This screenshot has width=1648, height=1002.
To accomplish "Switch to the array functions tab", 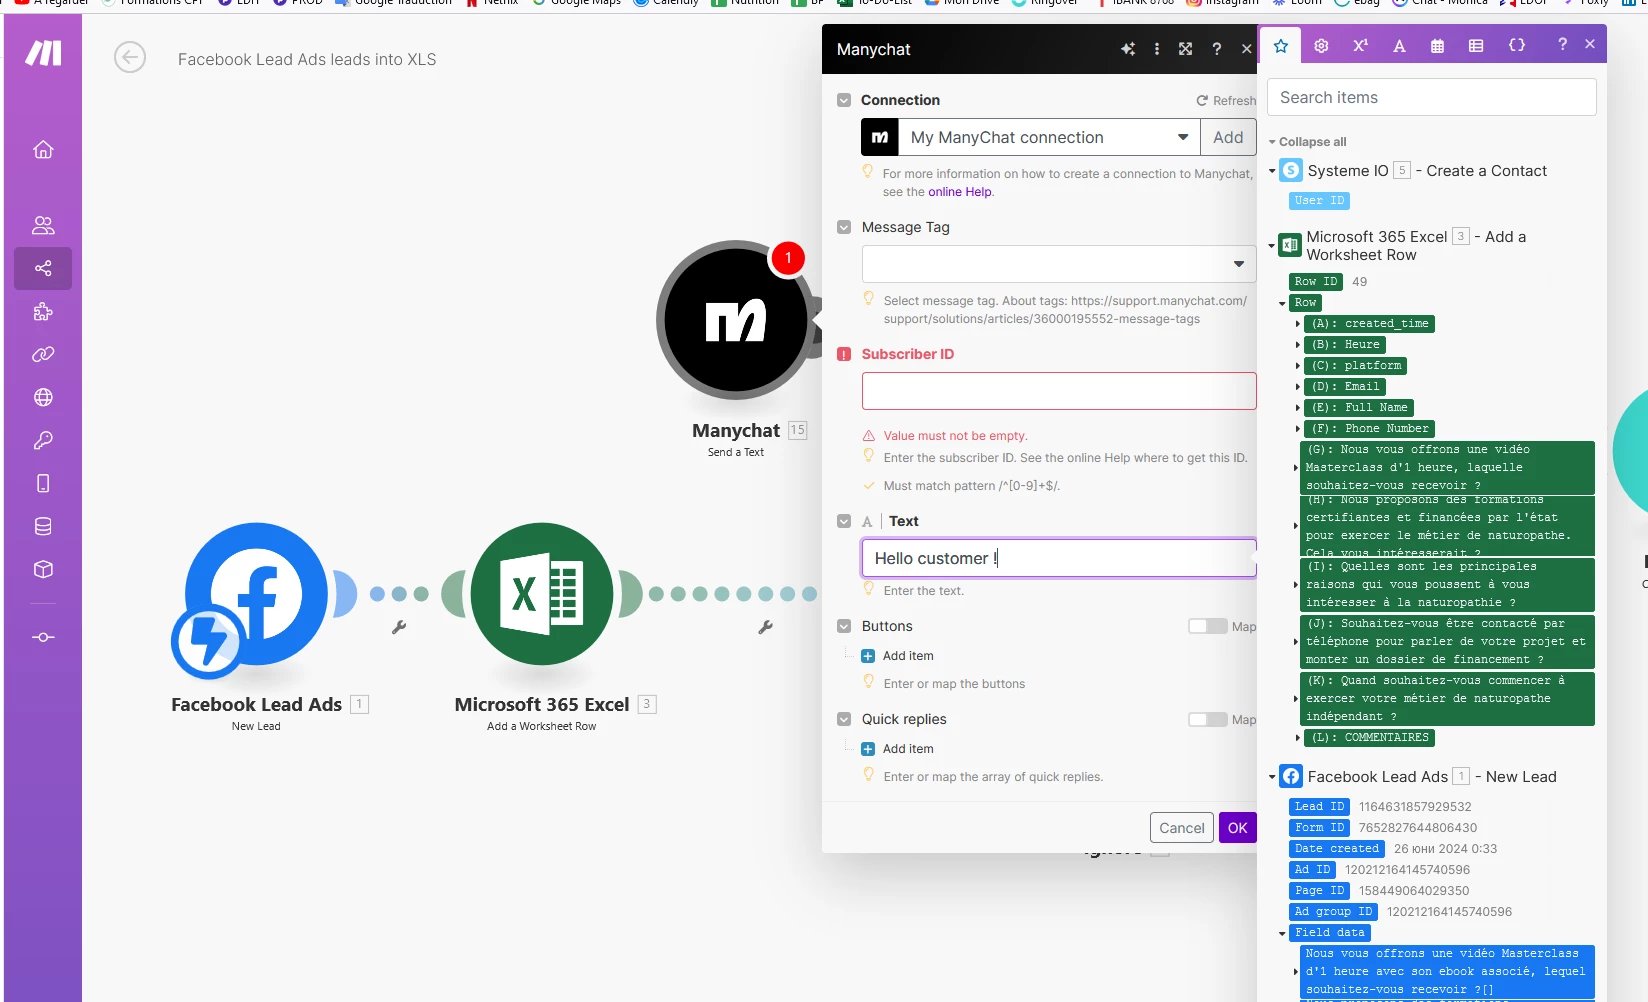I will (1476, 46).
